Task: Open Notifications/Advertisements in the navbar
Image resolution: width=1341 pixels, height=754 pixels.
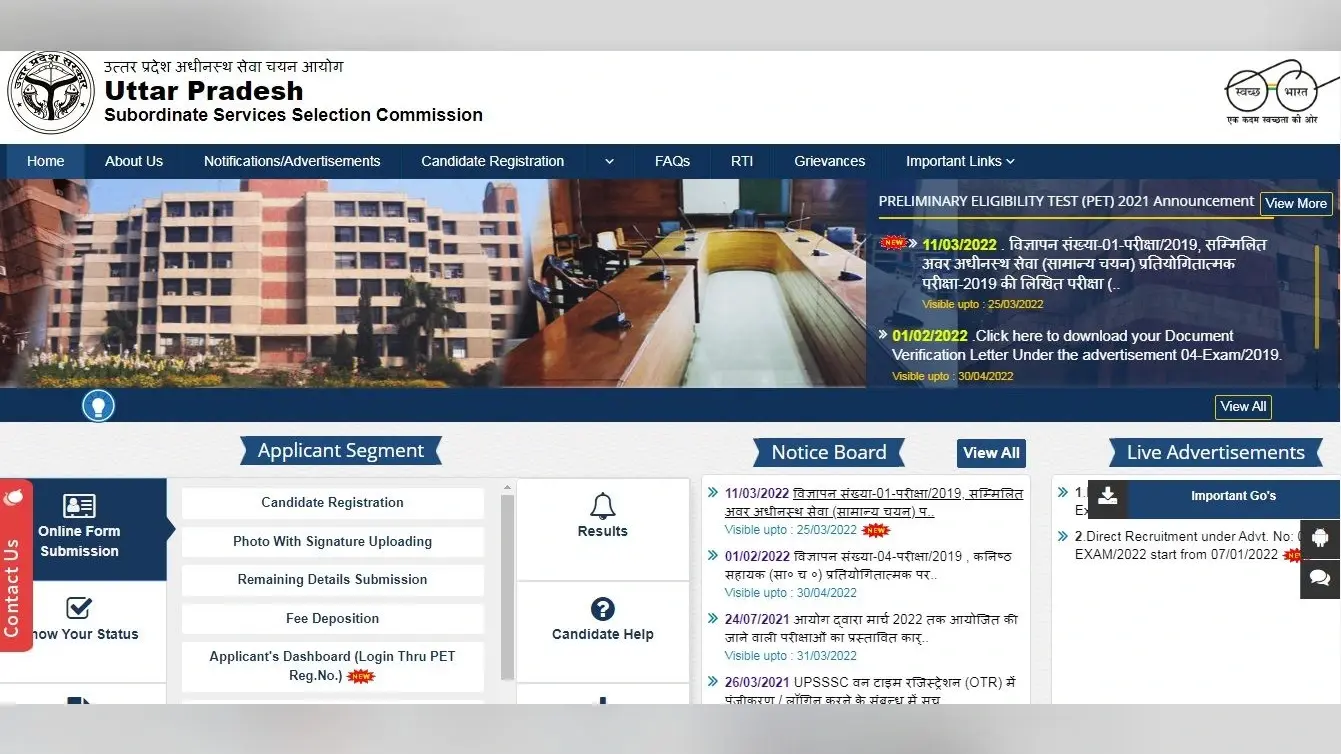Action: tap(292, 161)
